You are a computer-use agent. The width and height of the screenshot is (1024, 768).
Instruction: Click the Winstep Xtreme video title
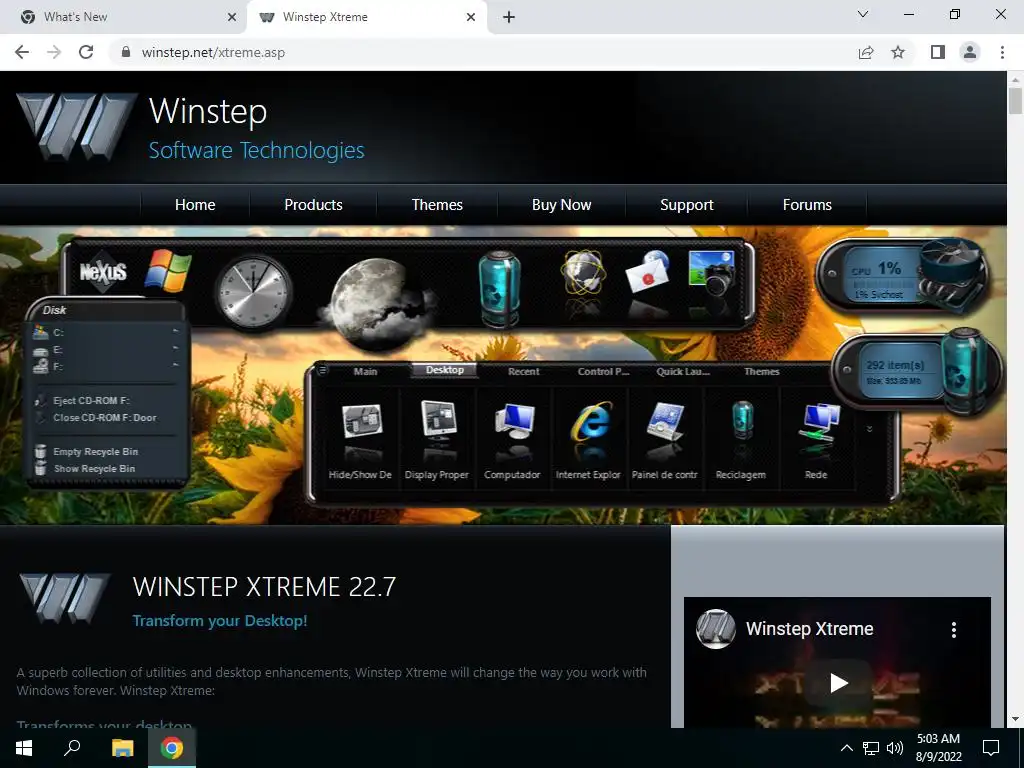[x=809, y=629]
